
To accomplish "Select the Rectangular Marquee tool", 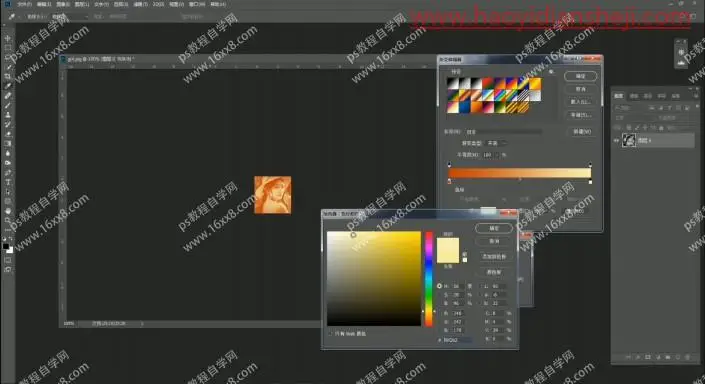I will click(8, 48).
